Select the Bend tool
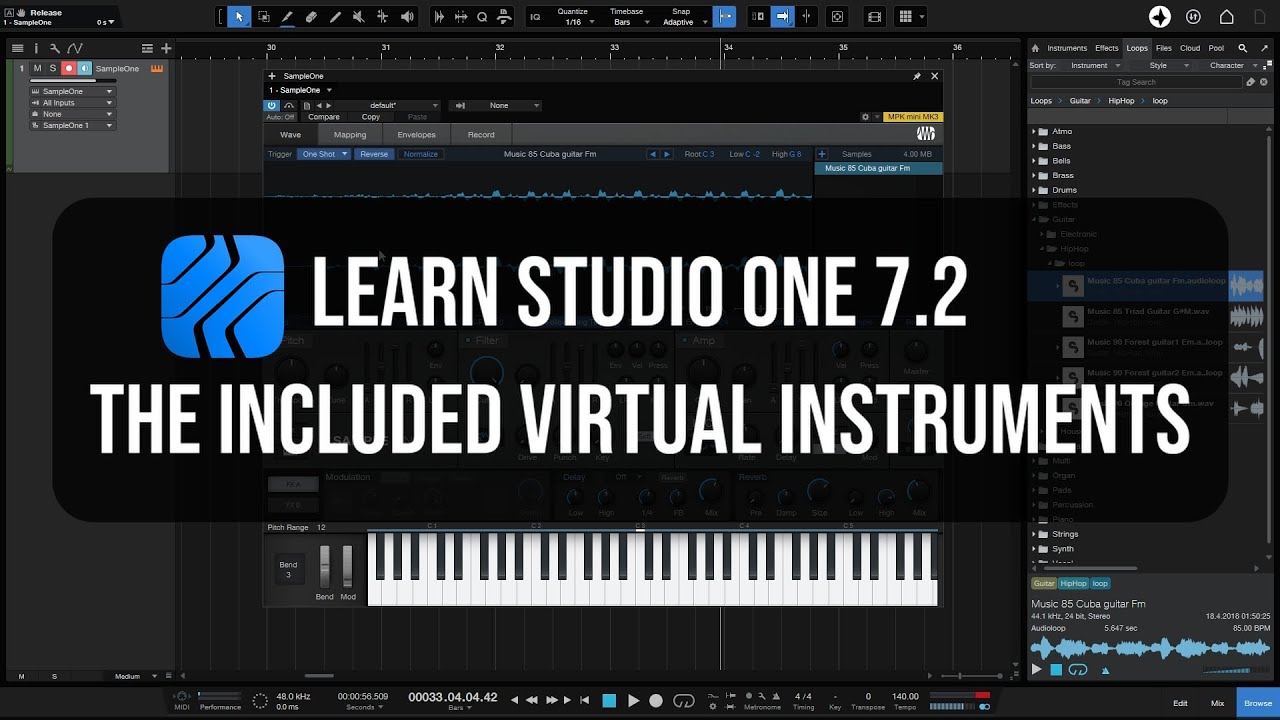 coord(383,17)
